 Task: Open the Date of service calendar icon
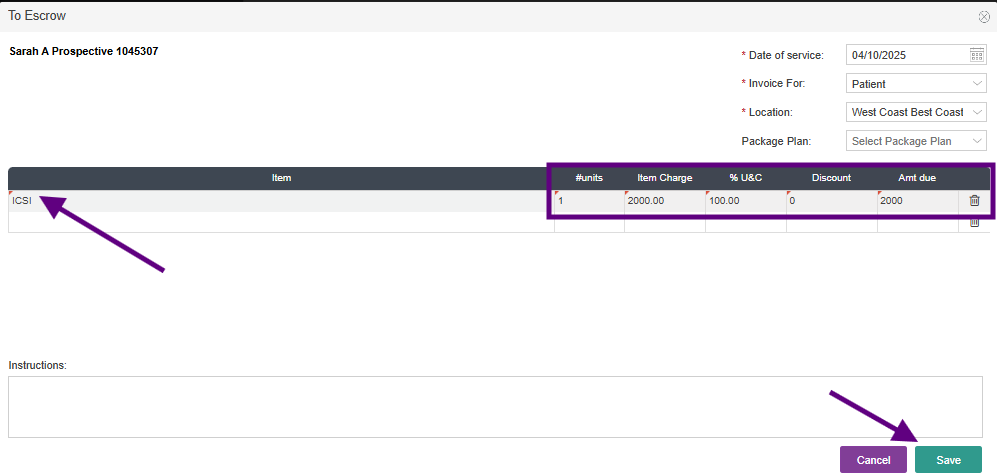977,55
